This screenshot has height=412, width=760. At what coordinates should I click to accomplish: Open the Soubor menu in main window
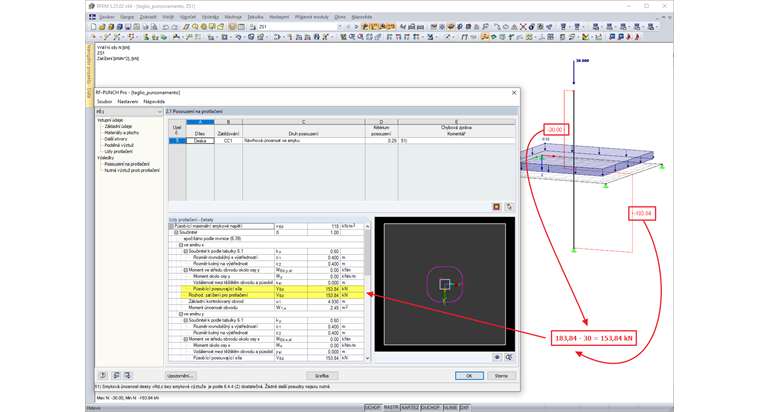[107, 17]
